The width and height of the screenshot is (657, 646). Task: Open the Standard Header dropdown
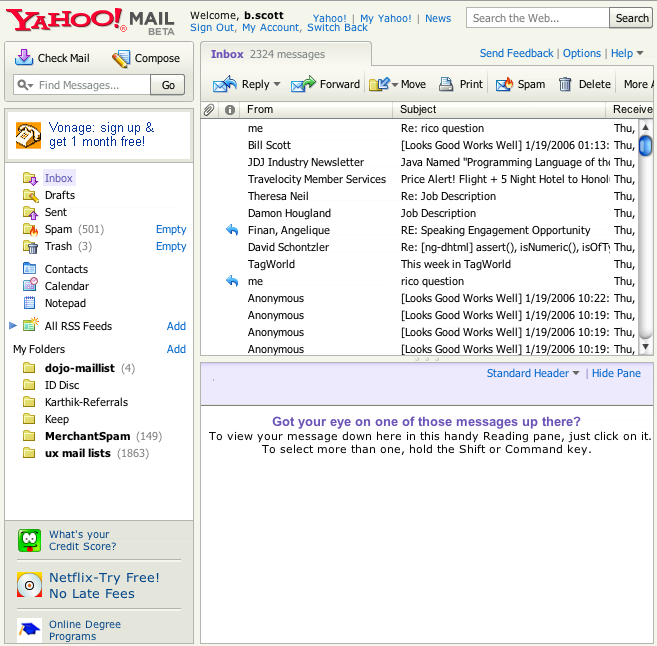pos(575,374)
